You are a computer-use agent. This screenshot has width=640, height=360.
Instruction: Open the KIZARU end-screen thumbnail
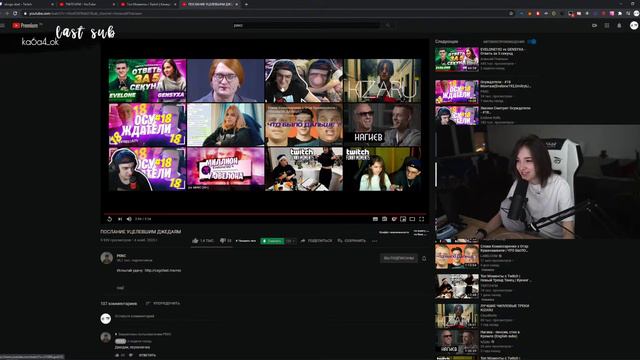[382, 80]
